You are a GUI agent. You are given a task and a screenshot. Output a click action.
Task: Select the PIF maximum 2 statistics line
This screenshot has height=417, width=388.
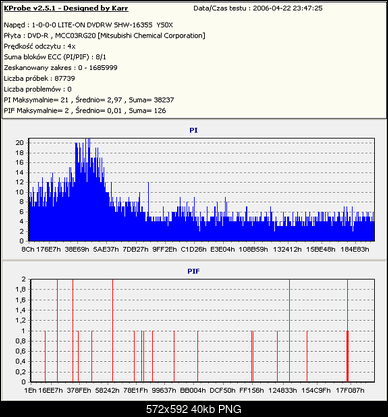[x=85, y=110]
